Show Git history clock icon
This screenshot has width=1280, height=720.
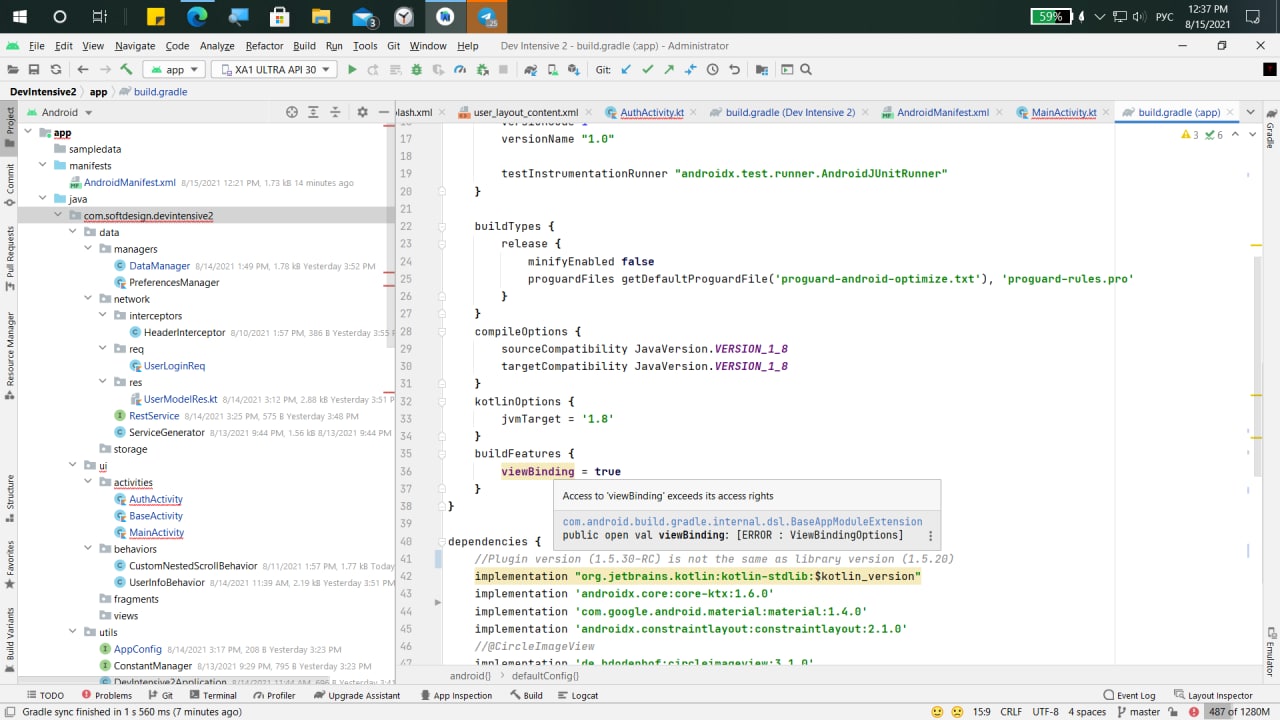[713, 70]
